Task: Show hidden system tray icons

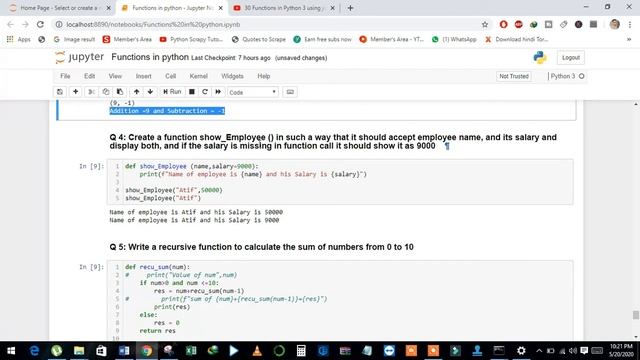Action: [539, 351]
